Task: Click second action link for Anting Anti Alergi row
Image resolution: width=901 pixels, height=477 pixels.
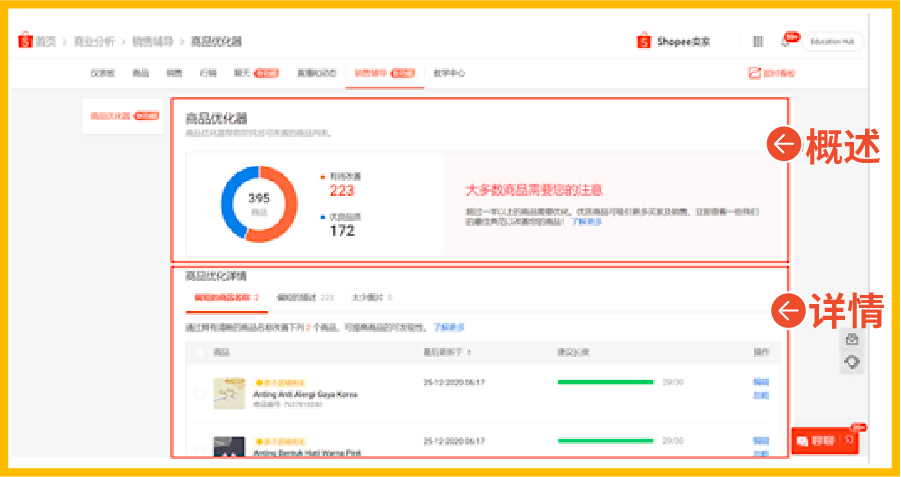Action: [761, 395]
